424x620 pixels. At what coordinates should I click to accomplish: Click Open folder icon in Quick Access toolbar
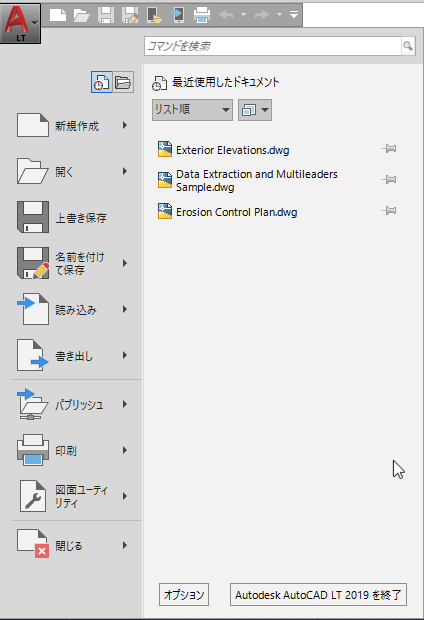pos(81,15)
